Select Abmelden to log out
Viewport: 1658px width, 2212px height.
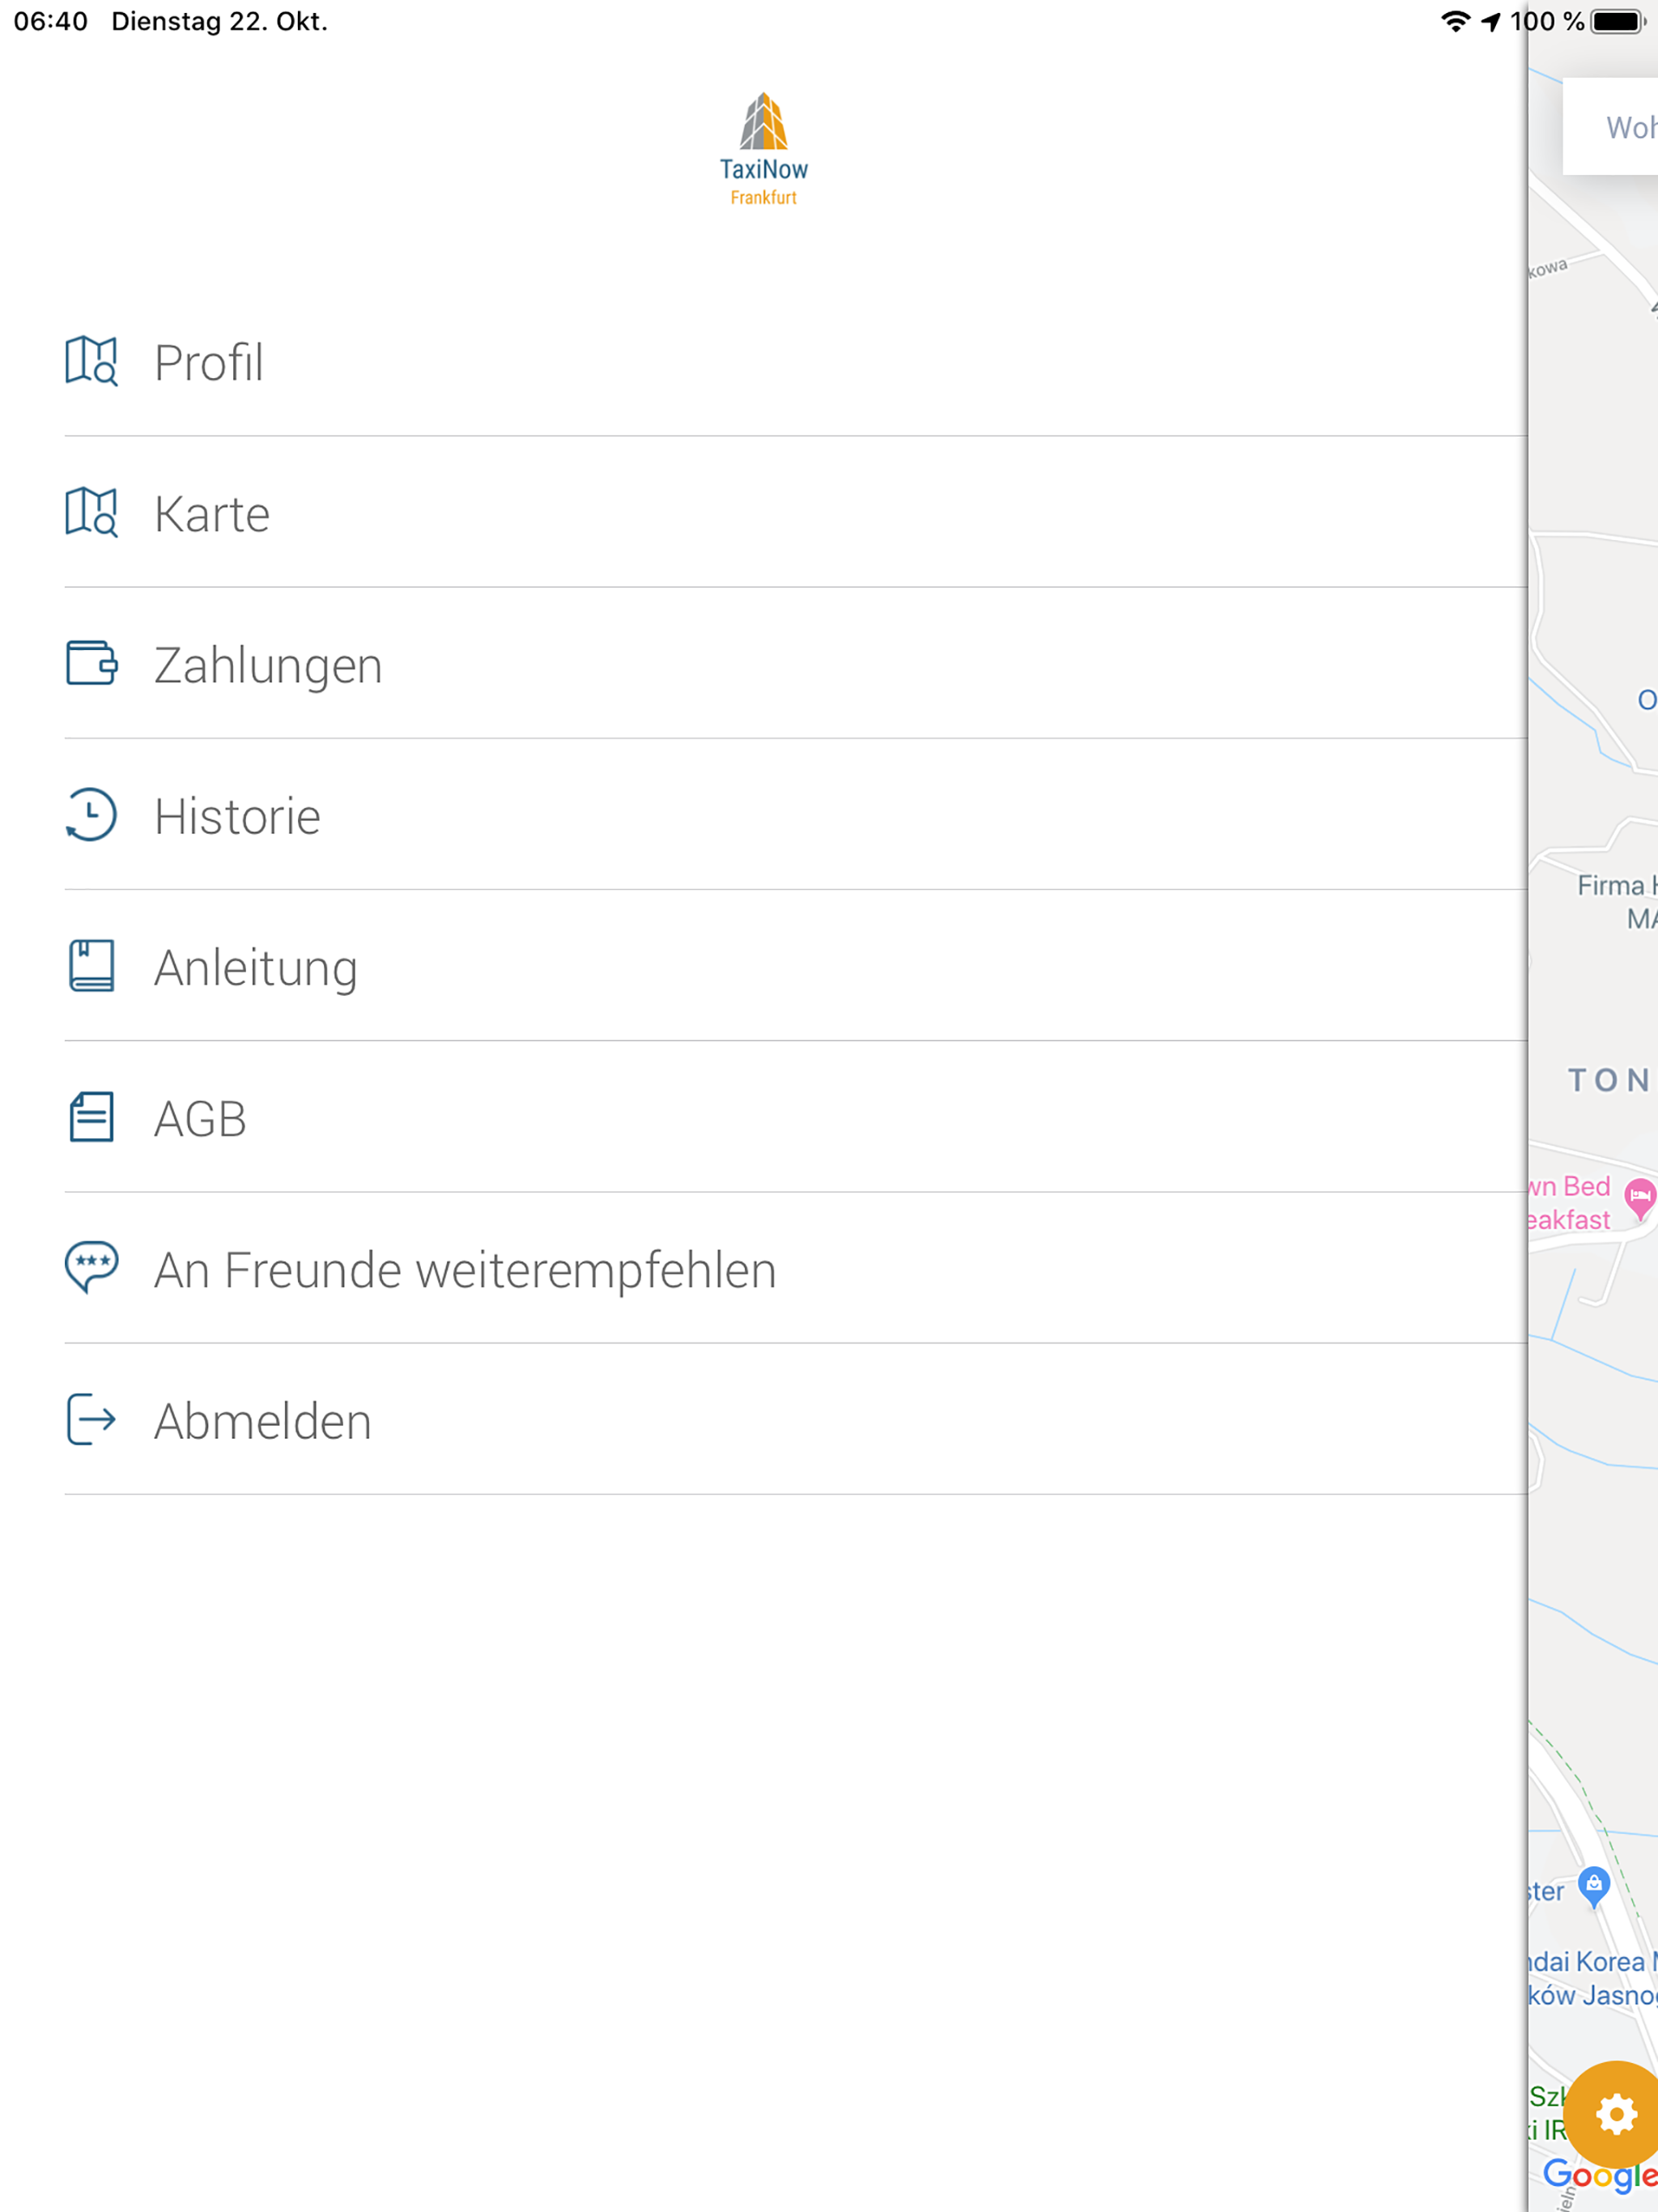pyautogui.click(x=795, y=1420)
